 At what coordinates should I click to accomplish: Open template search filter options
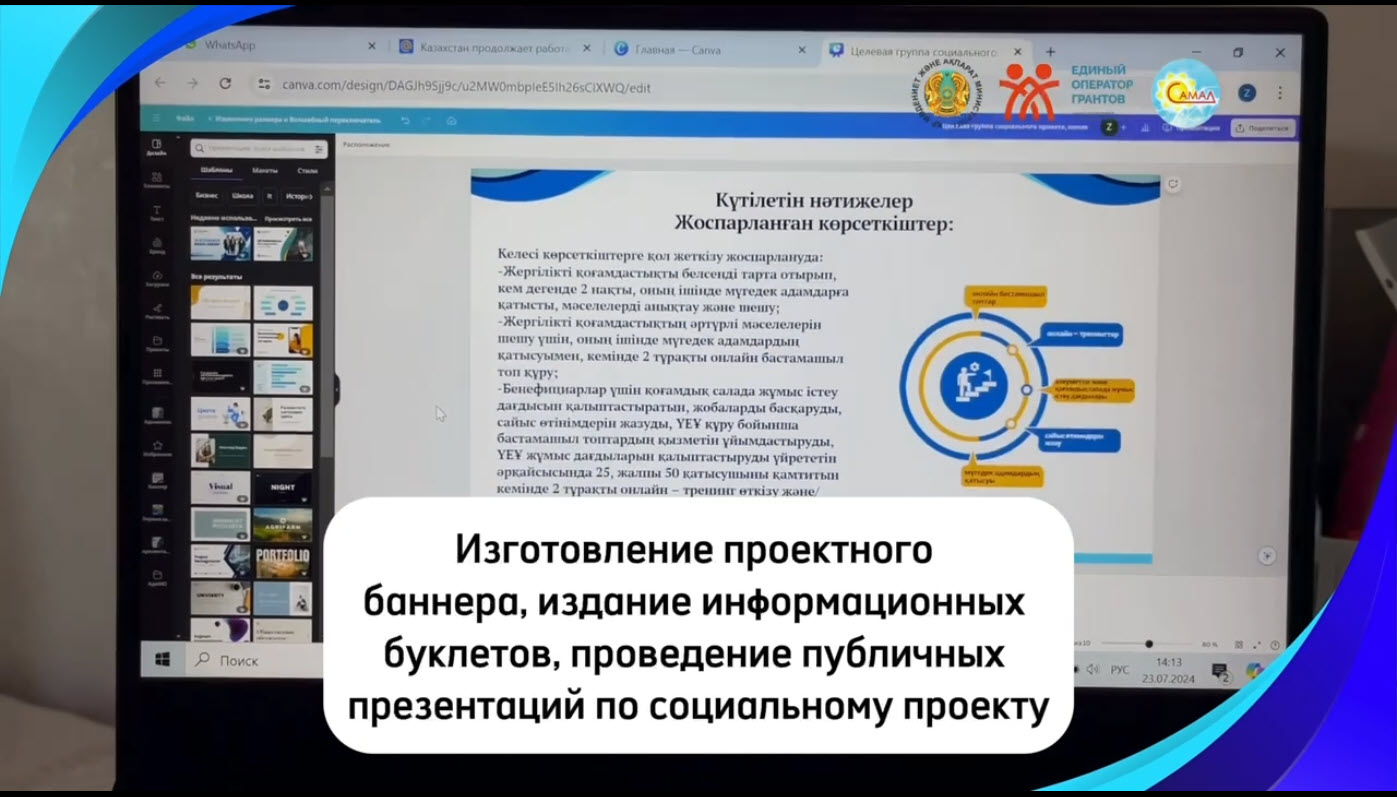319,149
